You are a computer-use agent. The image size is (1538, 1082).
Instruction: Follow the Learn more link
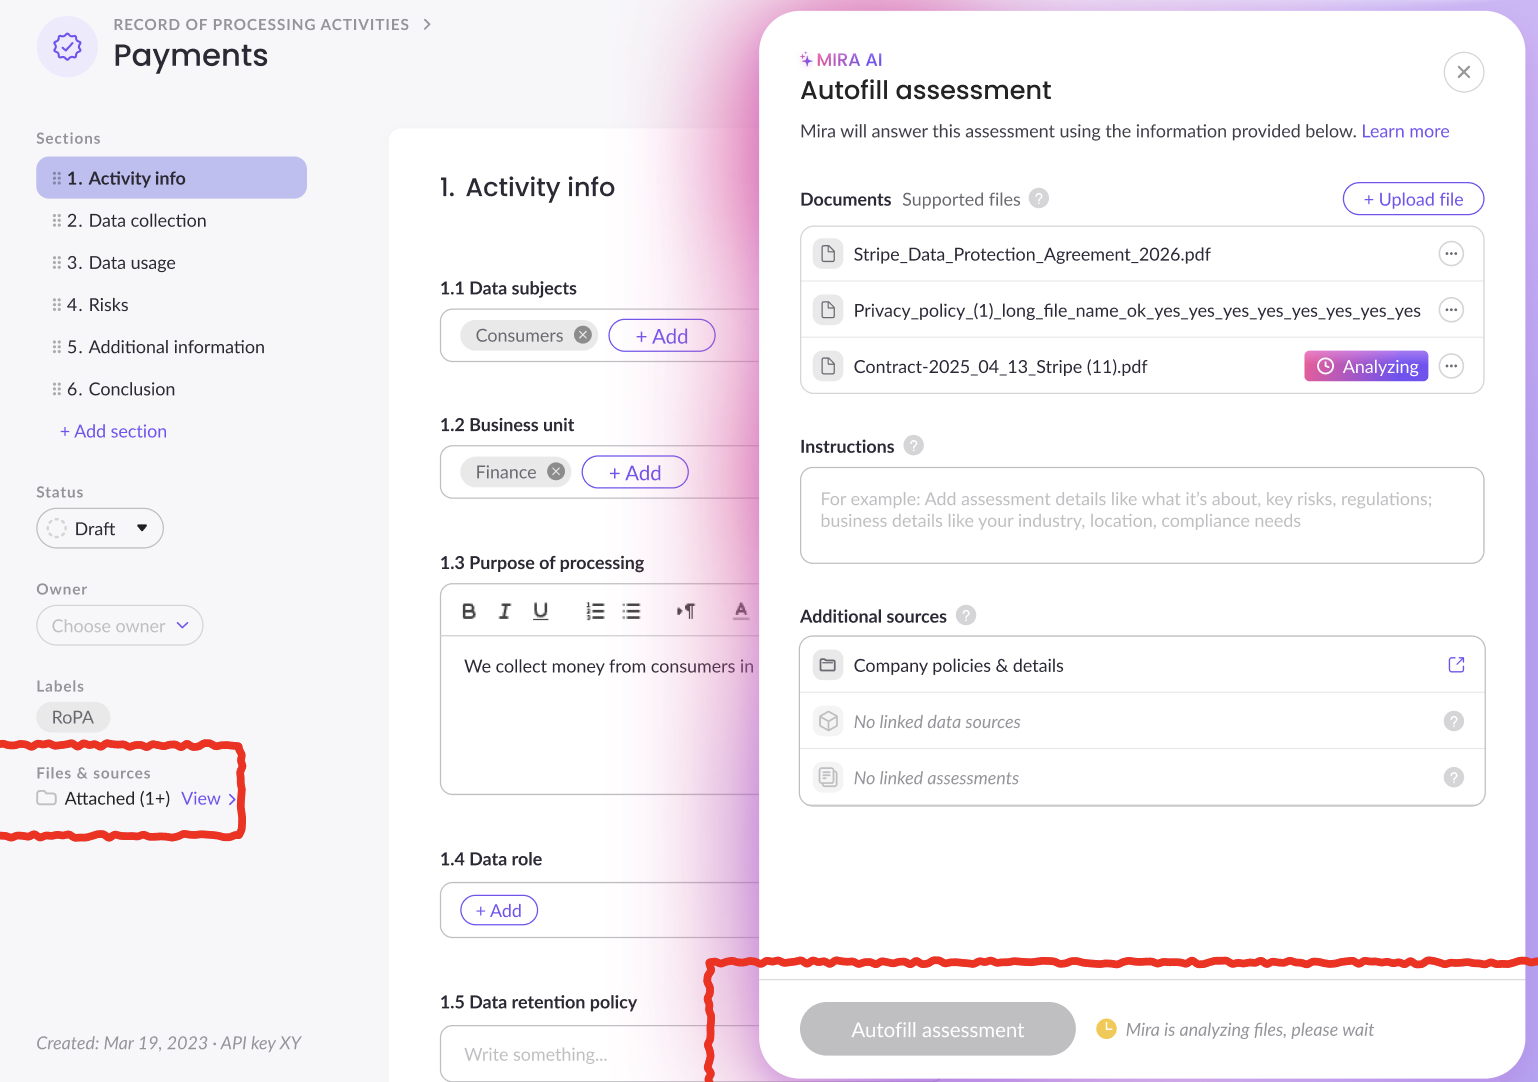click(1405, 131)
